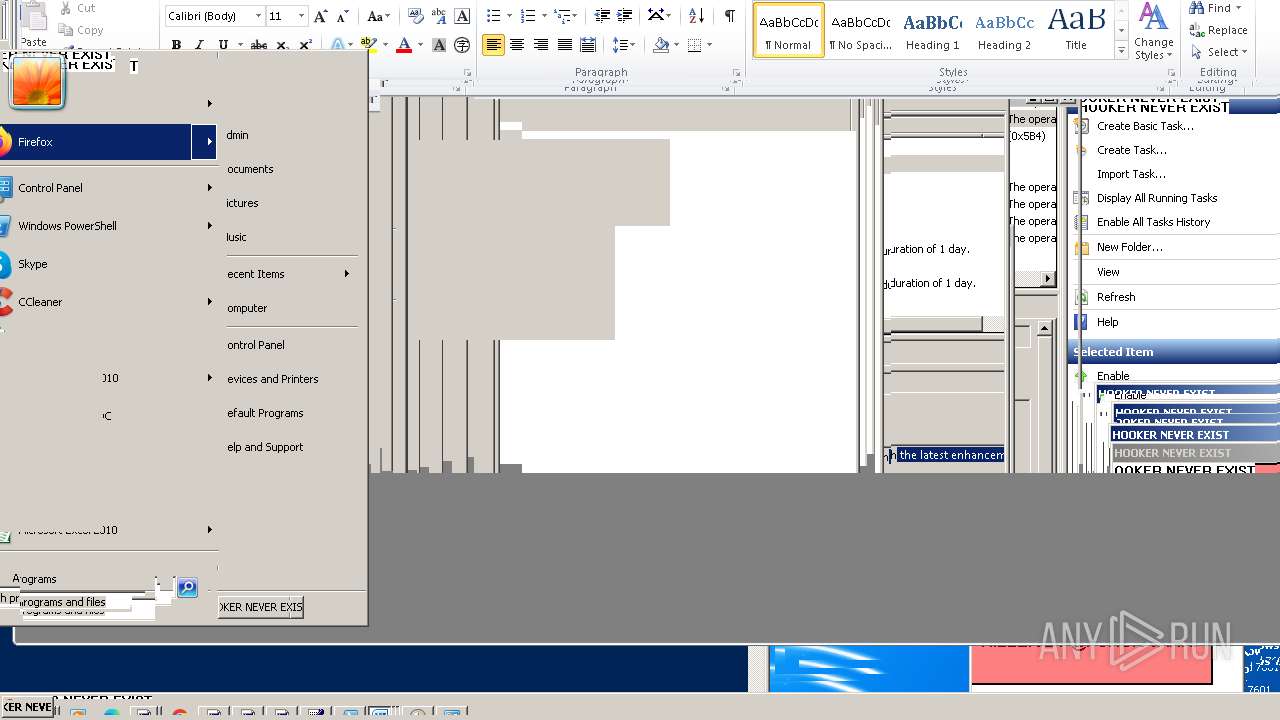Select the Normal style

(788, 30)
